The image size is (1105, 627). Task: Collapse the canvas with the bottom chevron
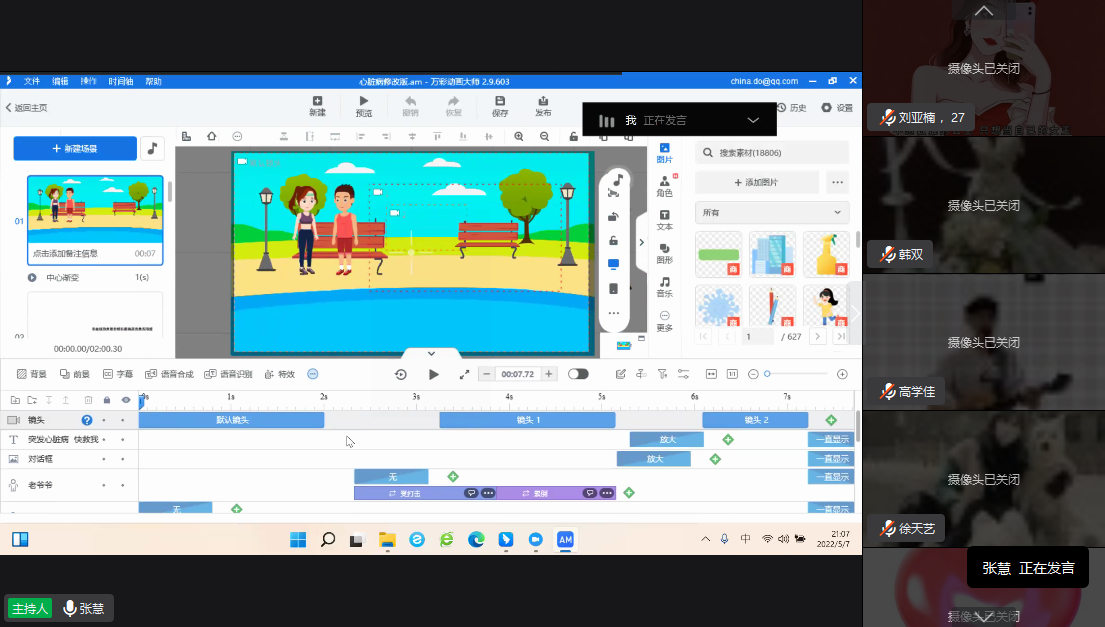[431, 353]
